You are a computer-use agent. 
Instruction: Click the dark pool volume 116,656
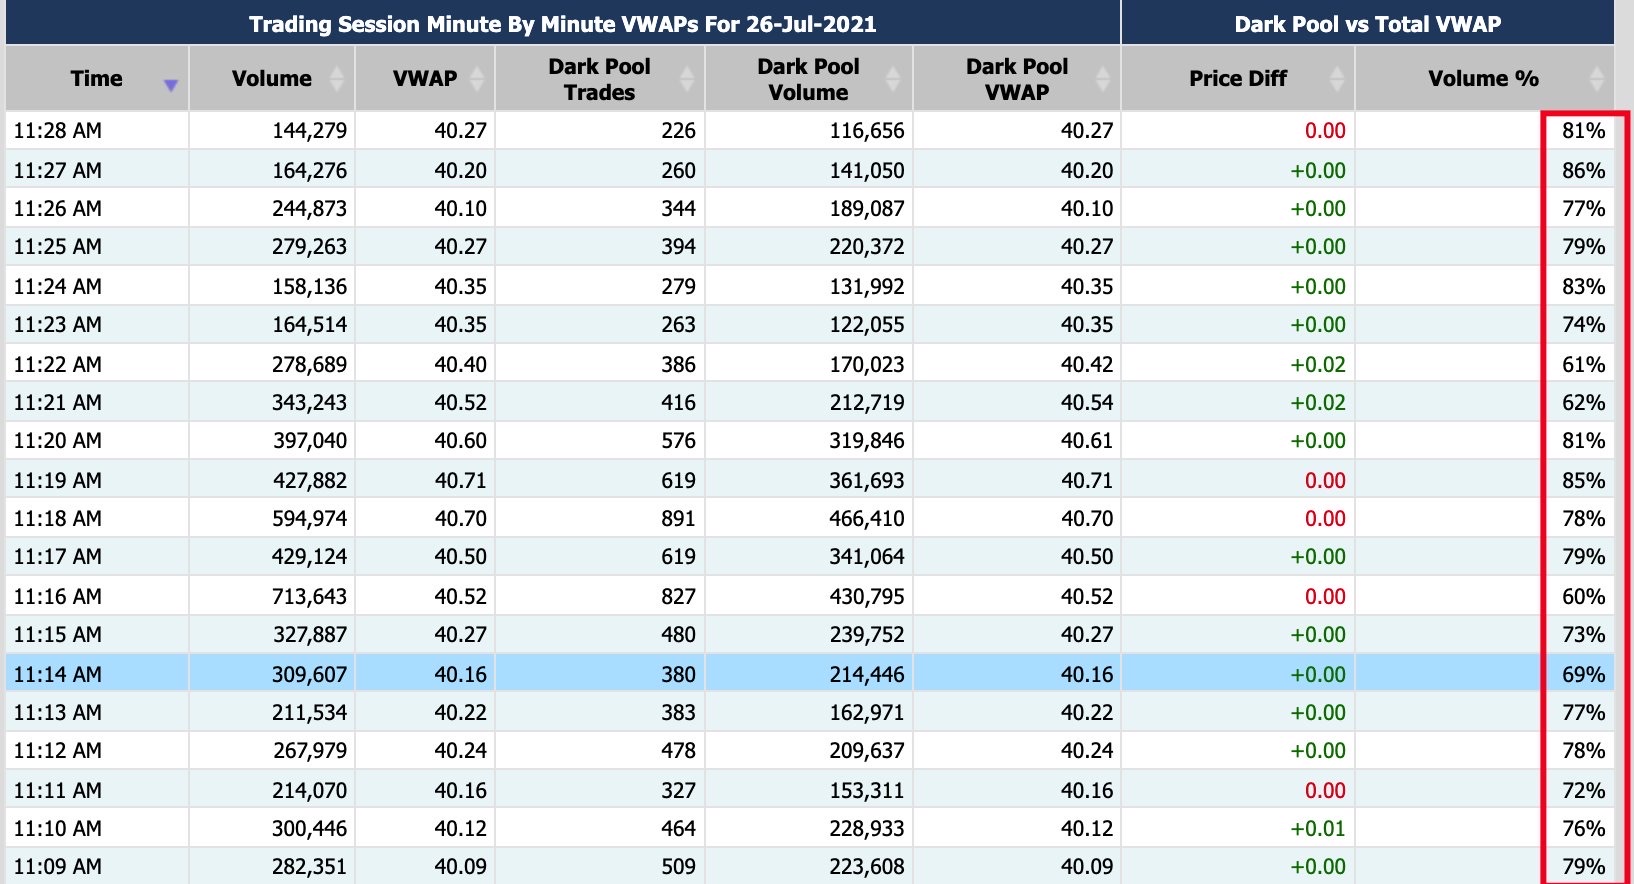pos(866,130)
